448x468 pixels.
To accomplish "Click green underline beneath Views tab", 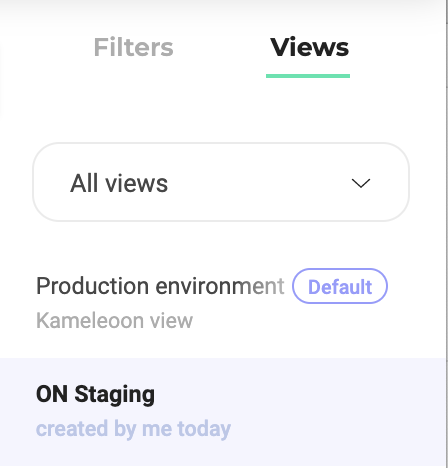I will 308,76.
